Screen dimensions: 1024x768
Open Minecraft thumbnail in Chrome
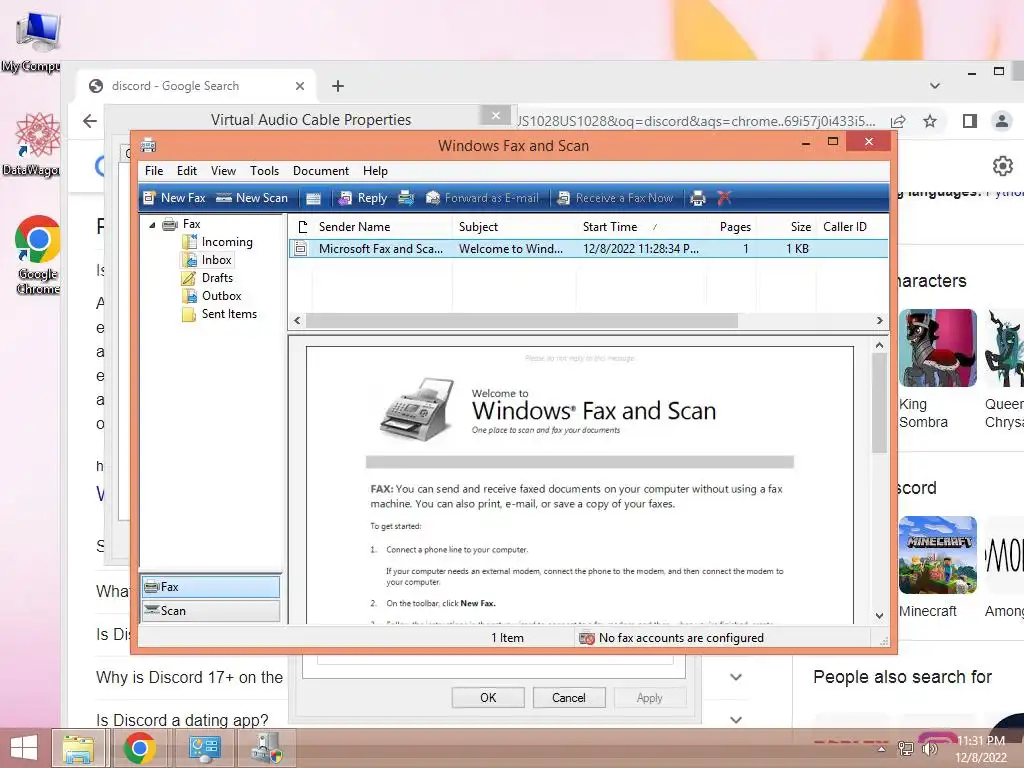937,554
